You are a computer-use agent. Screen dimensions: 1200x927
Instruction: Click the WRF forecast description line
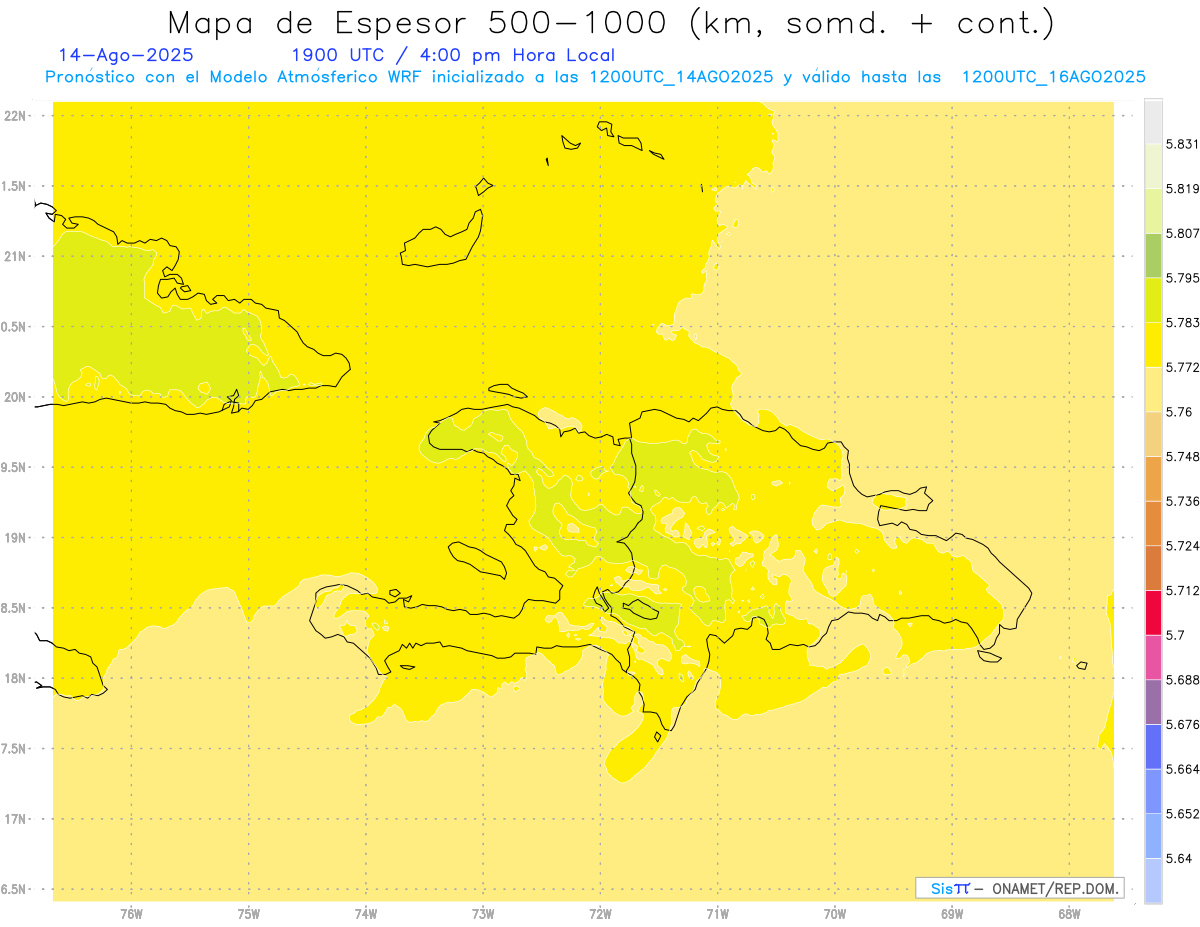point(595,77)
